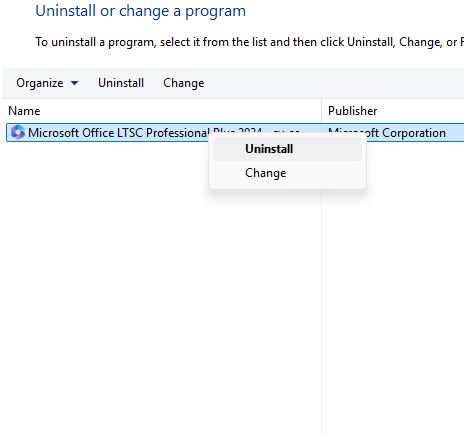This screenshot has width=464, height=437.
Task: Open the Organize dropdown menu
Action: click(x=47, y=83)
